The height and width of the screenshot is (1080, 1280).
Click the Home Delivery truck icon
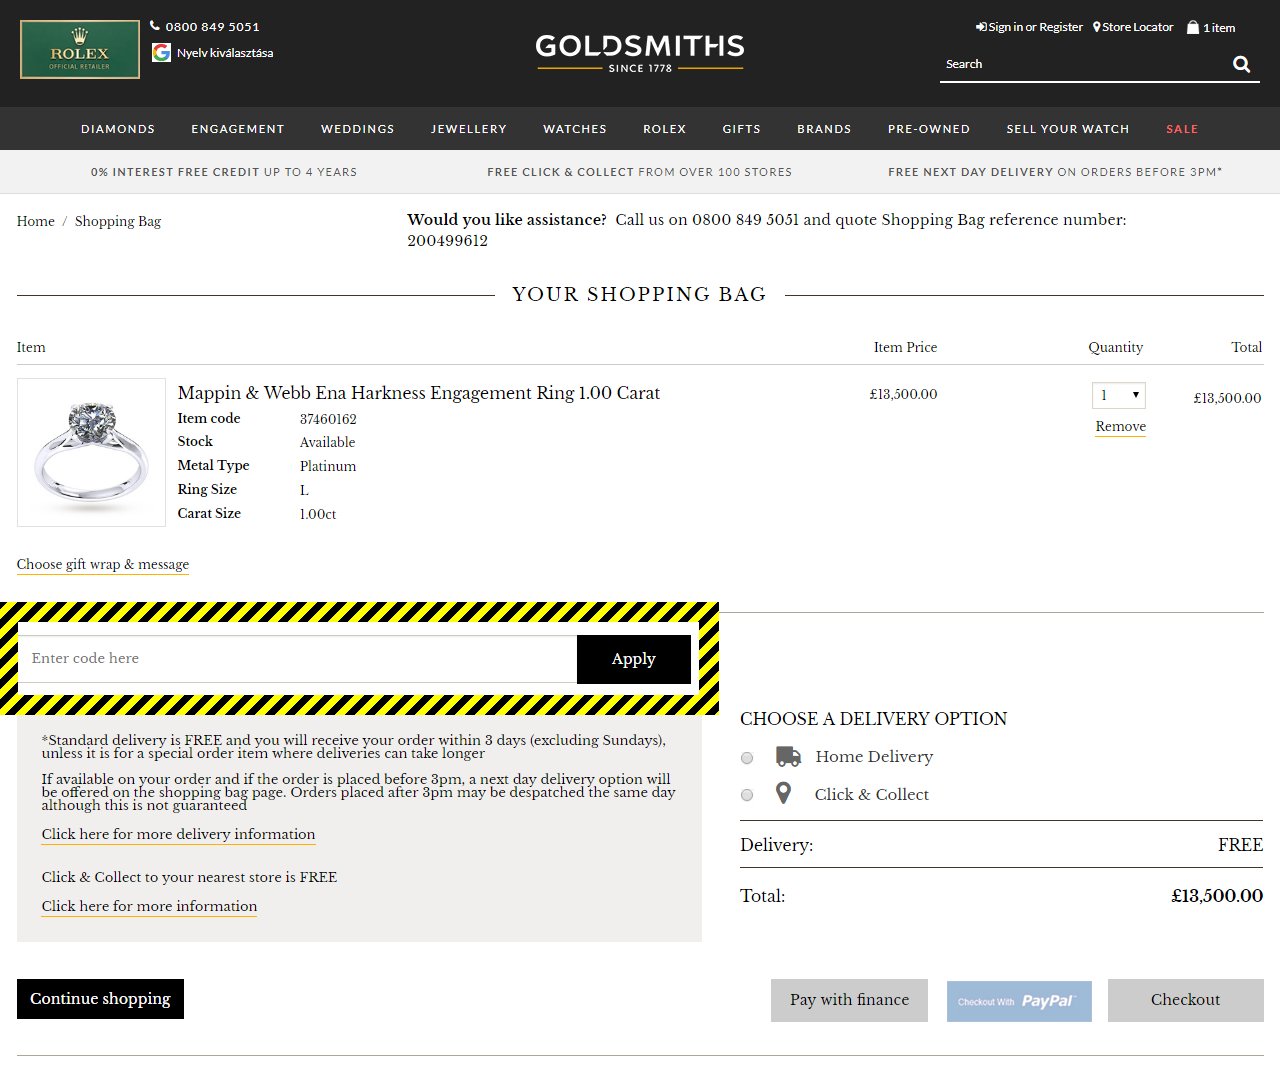788,756
